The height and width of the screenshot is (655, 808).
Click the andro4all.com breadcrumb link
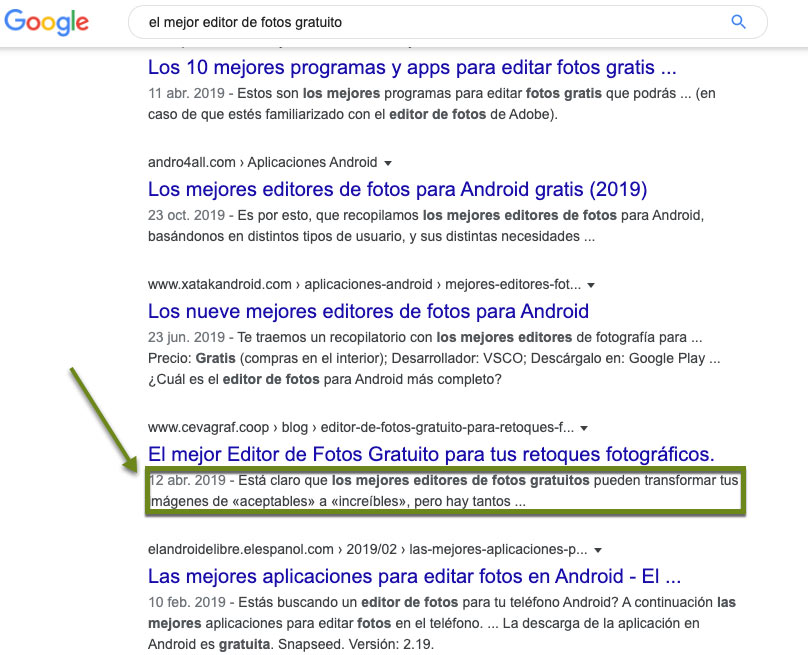click(188, 162)
